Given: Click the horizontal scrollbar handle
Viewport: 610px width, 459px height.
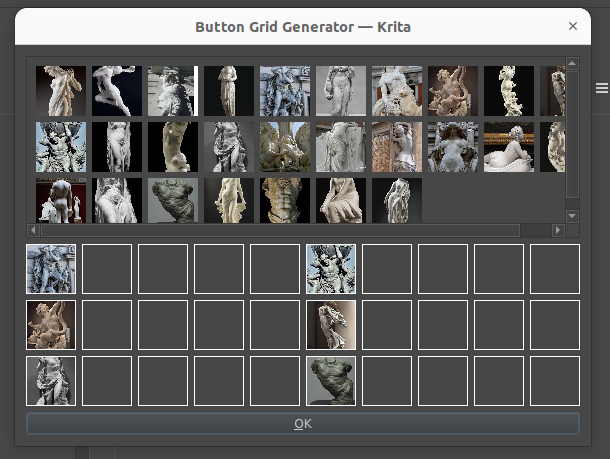Looking at the screenshot, I should pos(280,230).
